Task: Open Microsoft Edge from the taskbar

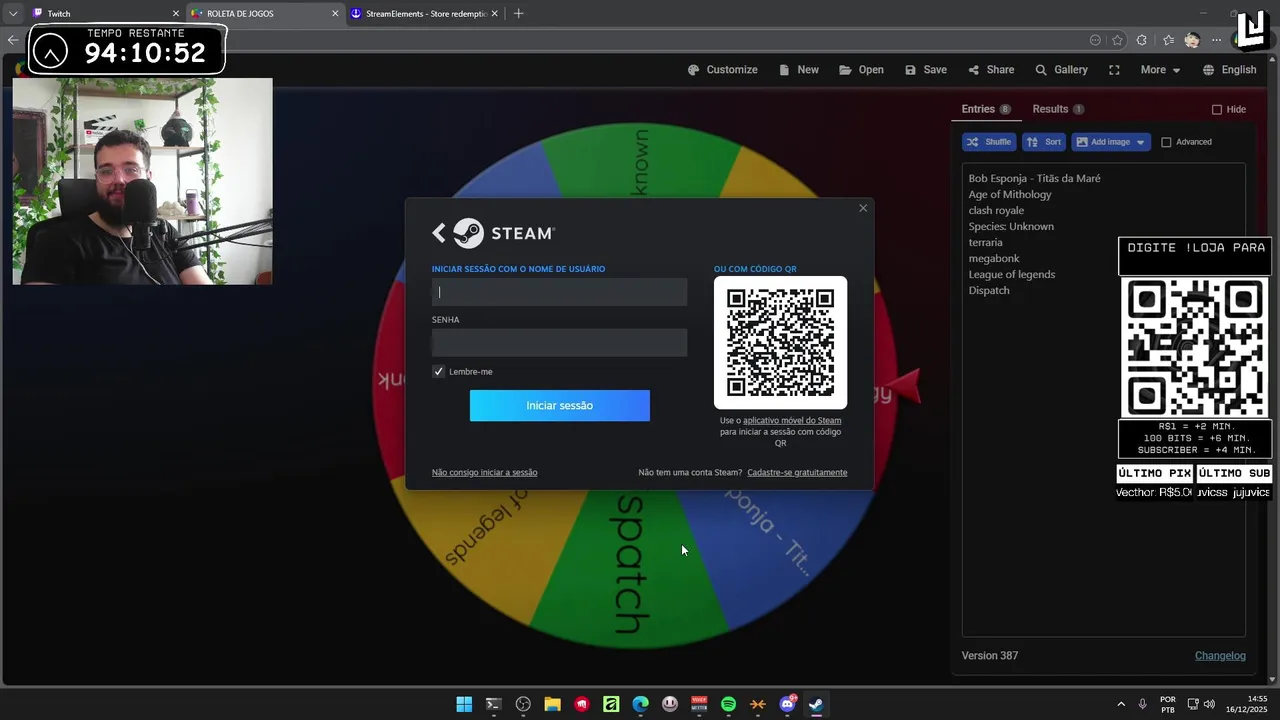Action: (x=640, y=704)
